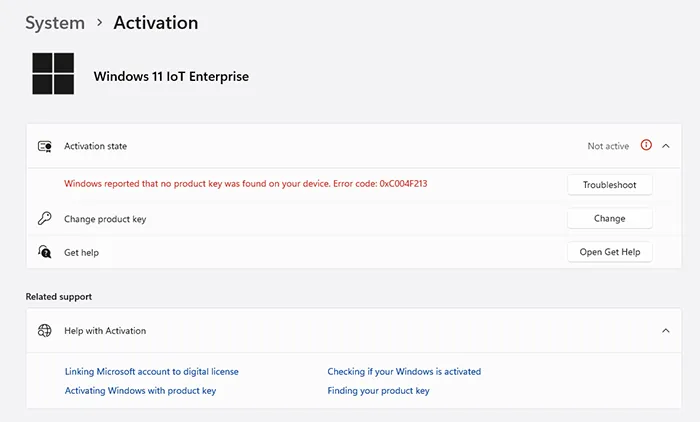Click the Activation state certificate icon
This screenshot has height=422, width=700.
[x=45, y=146]
